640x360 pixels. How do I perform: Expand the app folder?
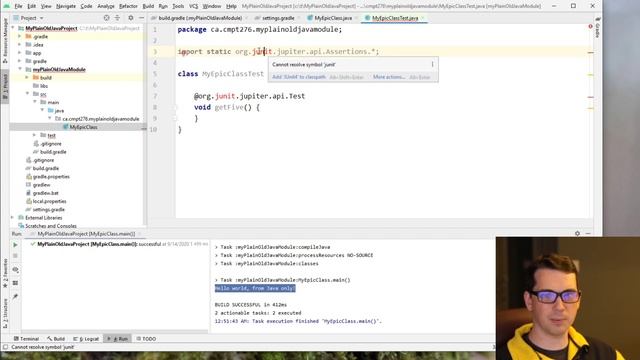[20, 53]
